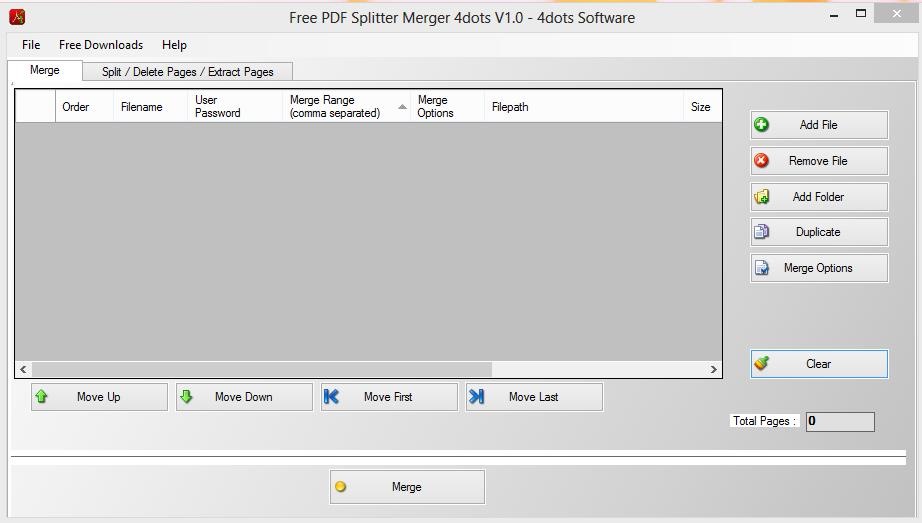Click the green plus Add File icon
922x523 pixels.
pyautogui.click(x=761, y=125)
